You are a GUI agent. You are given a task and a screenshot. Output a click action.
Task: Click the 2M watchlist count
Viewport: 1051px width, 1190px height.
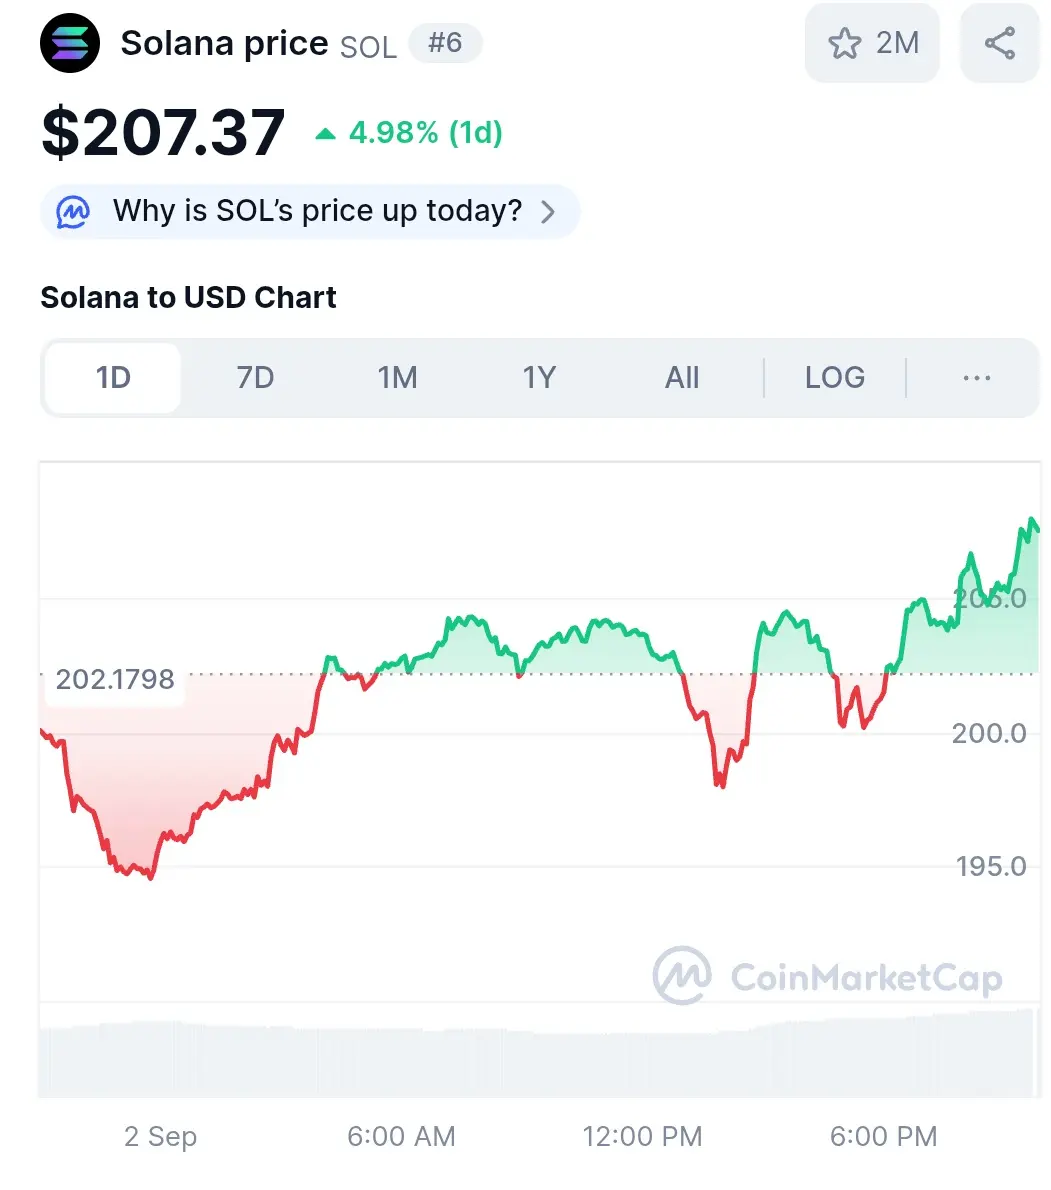click(x=898, y=43)
